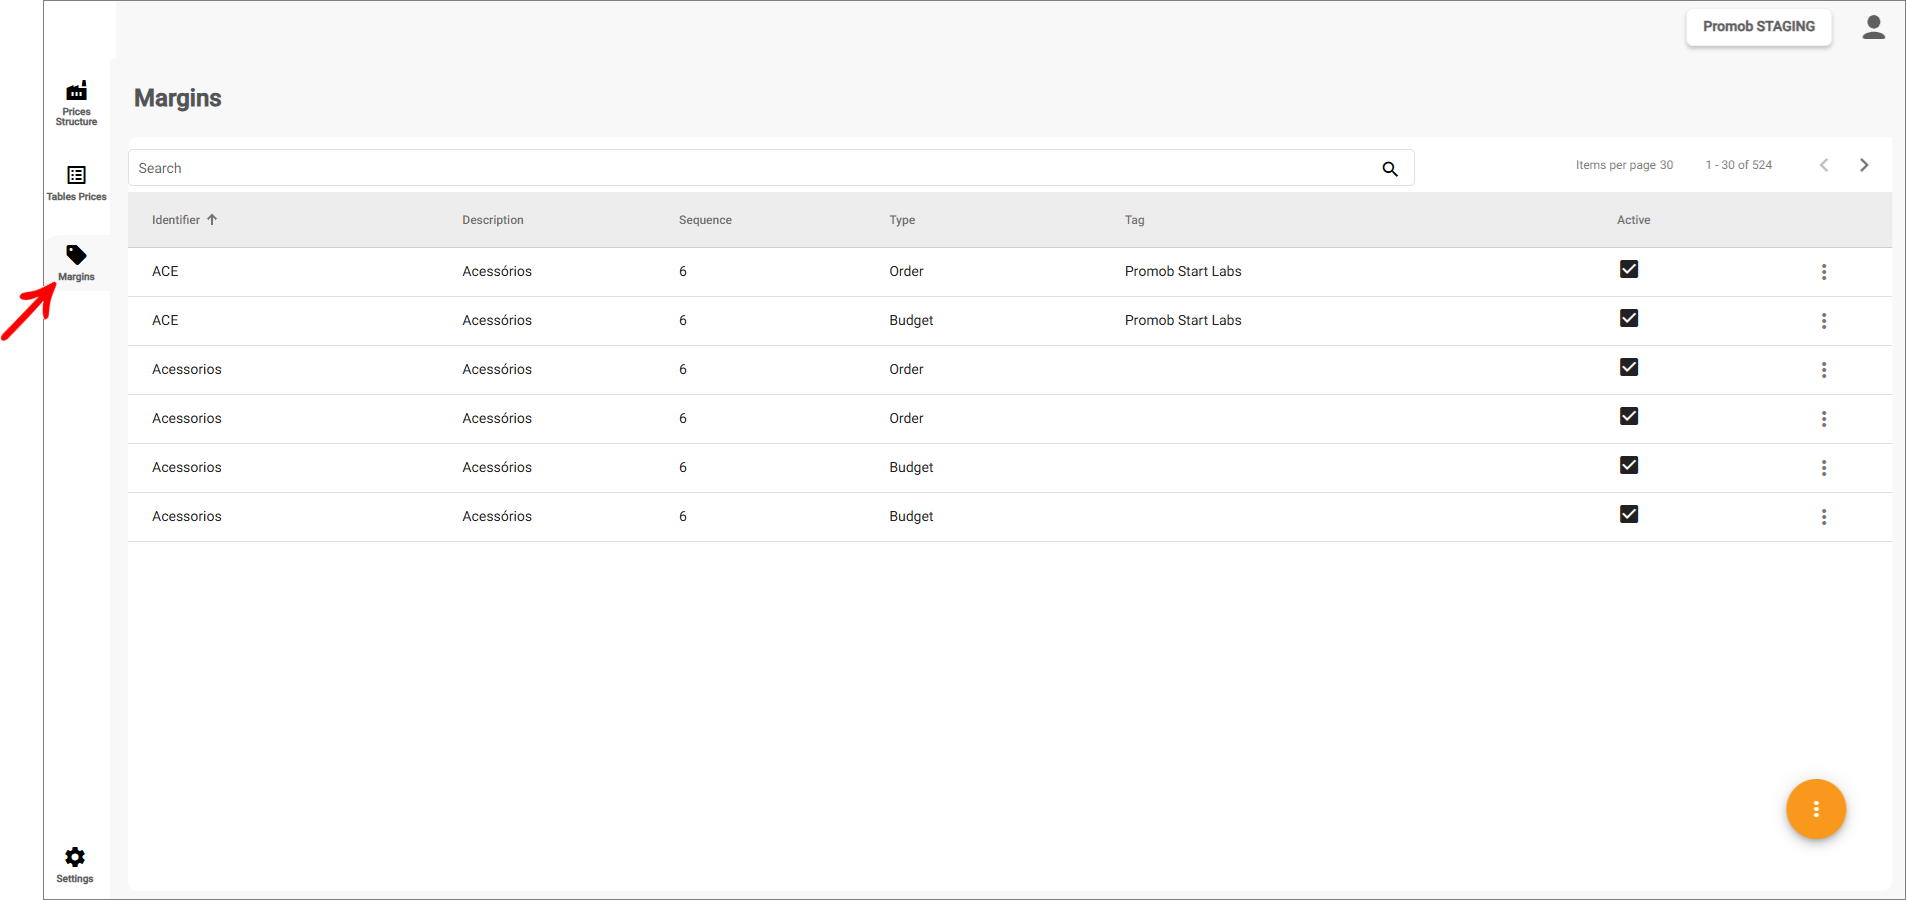This screenshot has width=1906, height=900.
Task: Uncheck Active for first ACE Order row
Action: tap(1628, 269)
